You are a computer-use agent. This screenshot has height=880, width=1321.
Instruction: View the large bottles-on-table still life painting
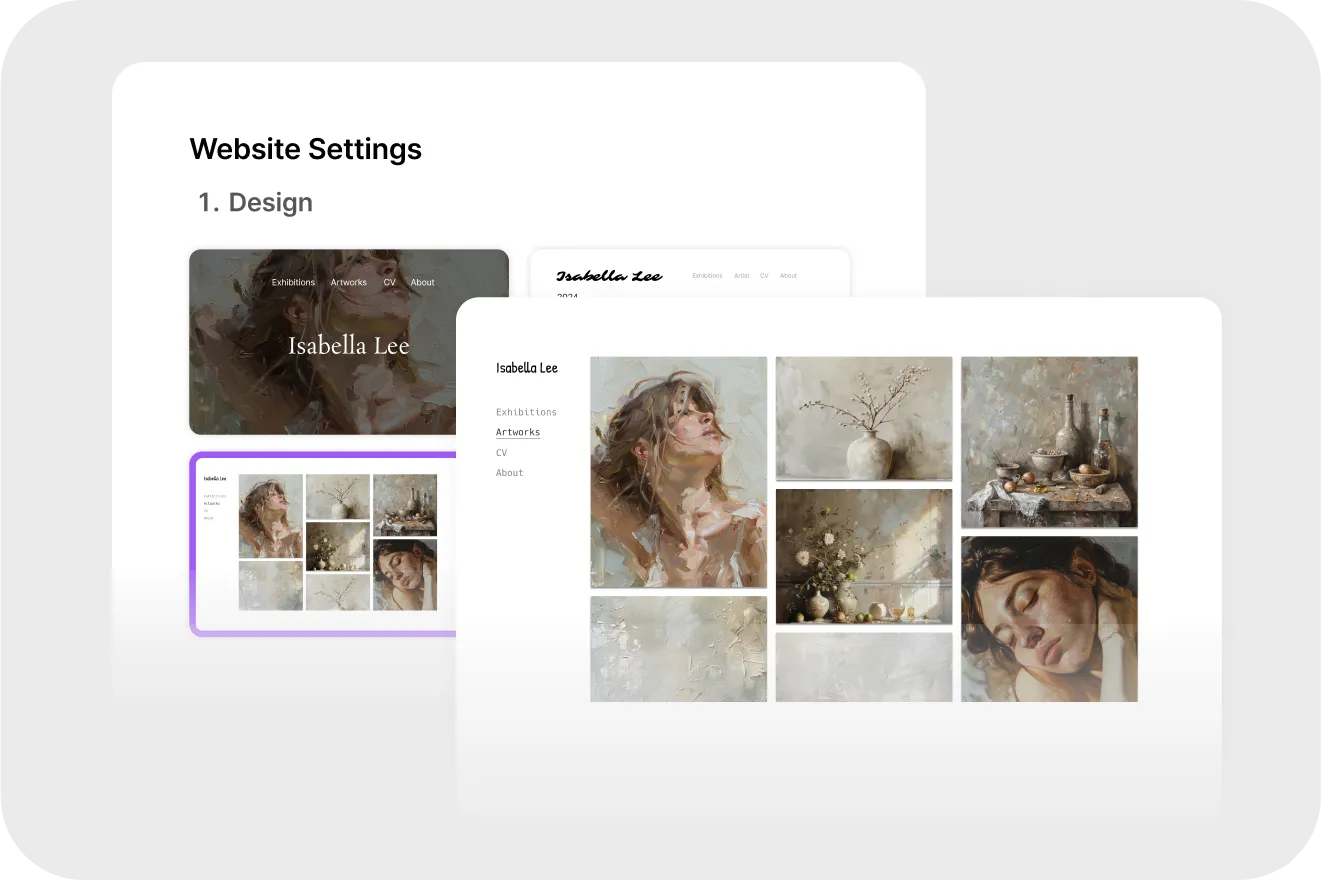tap(1049, 442)
